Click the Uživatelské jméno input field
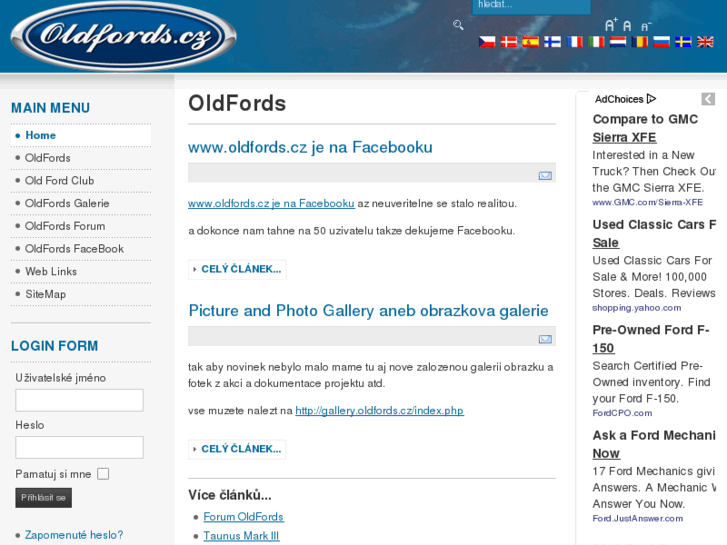The height and width of the screenshot is (545, 727). [79, 400]
